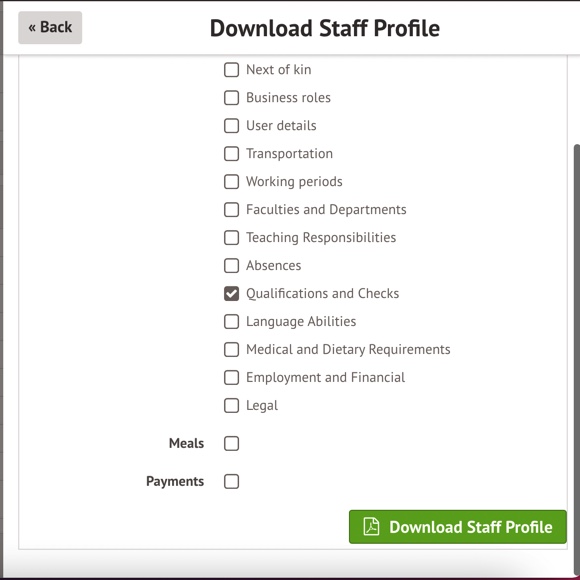Click the Legal label text
The height and width of the screenshot is (580, 580).
(x=262, y=406)
